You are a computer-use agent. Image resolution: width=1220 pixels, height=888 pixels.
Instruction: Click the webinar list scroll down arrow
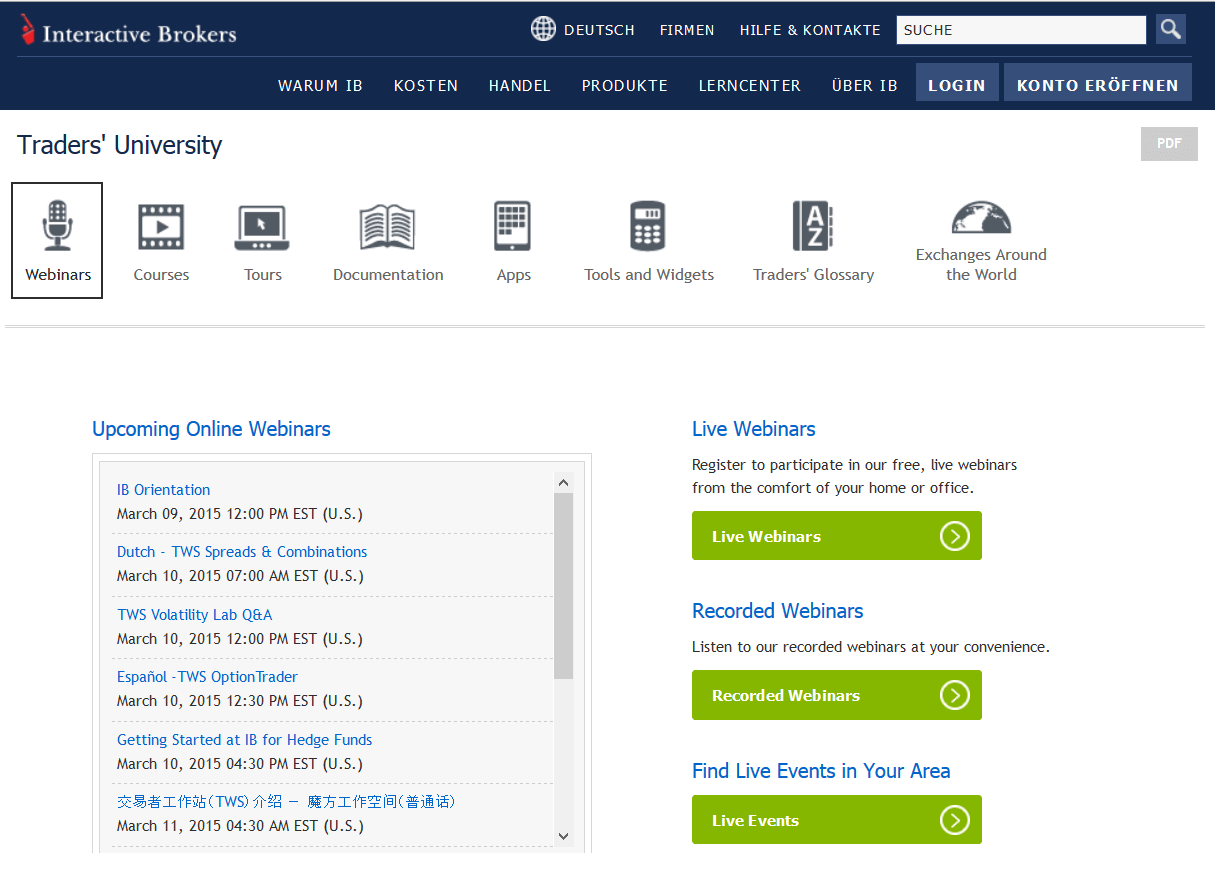coord(563,836)
